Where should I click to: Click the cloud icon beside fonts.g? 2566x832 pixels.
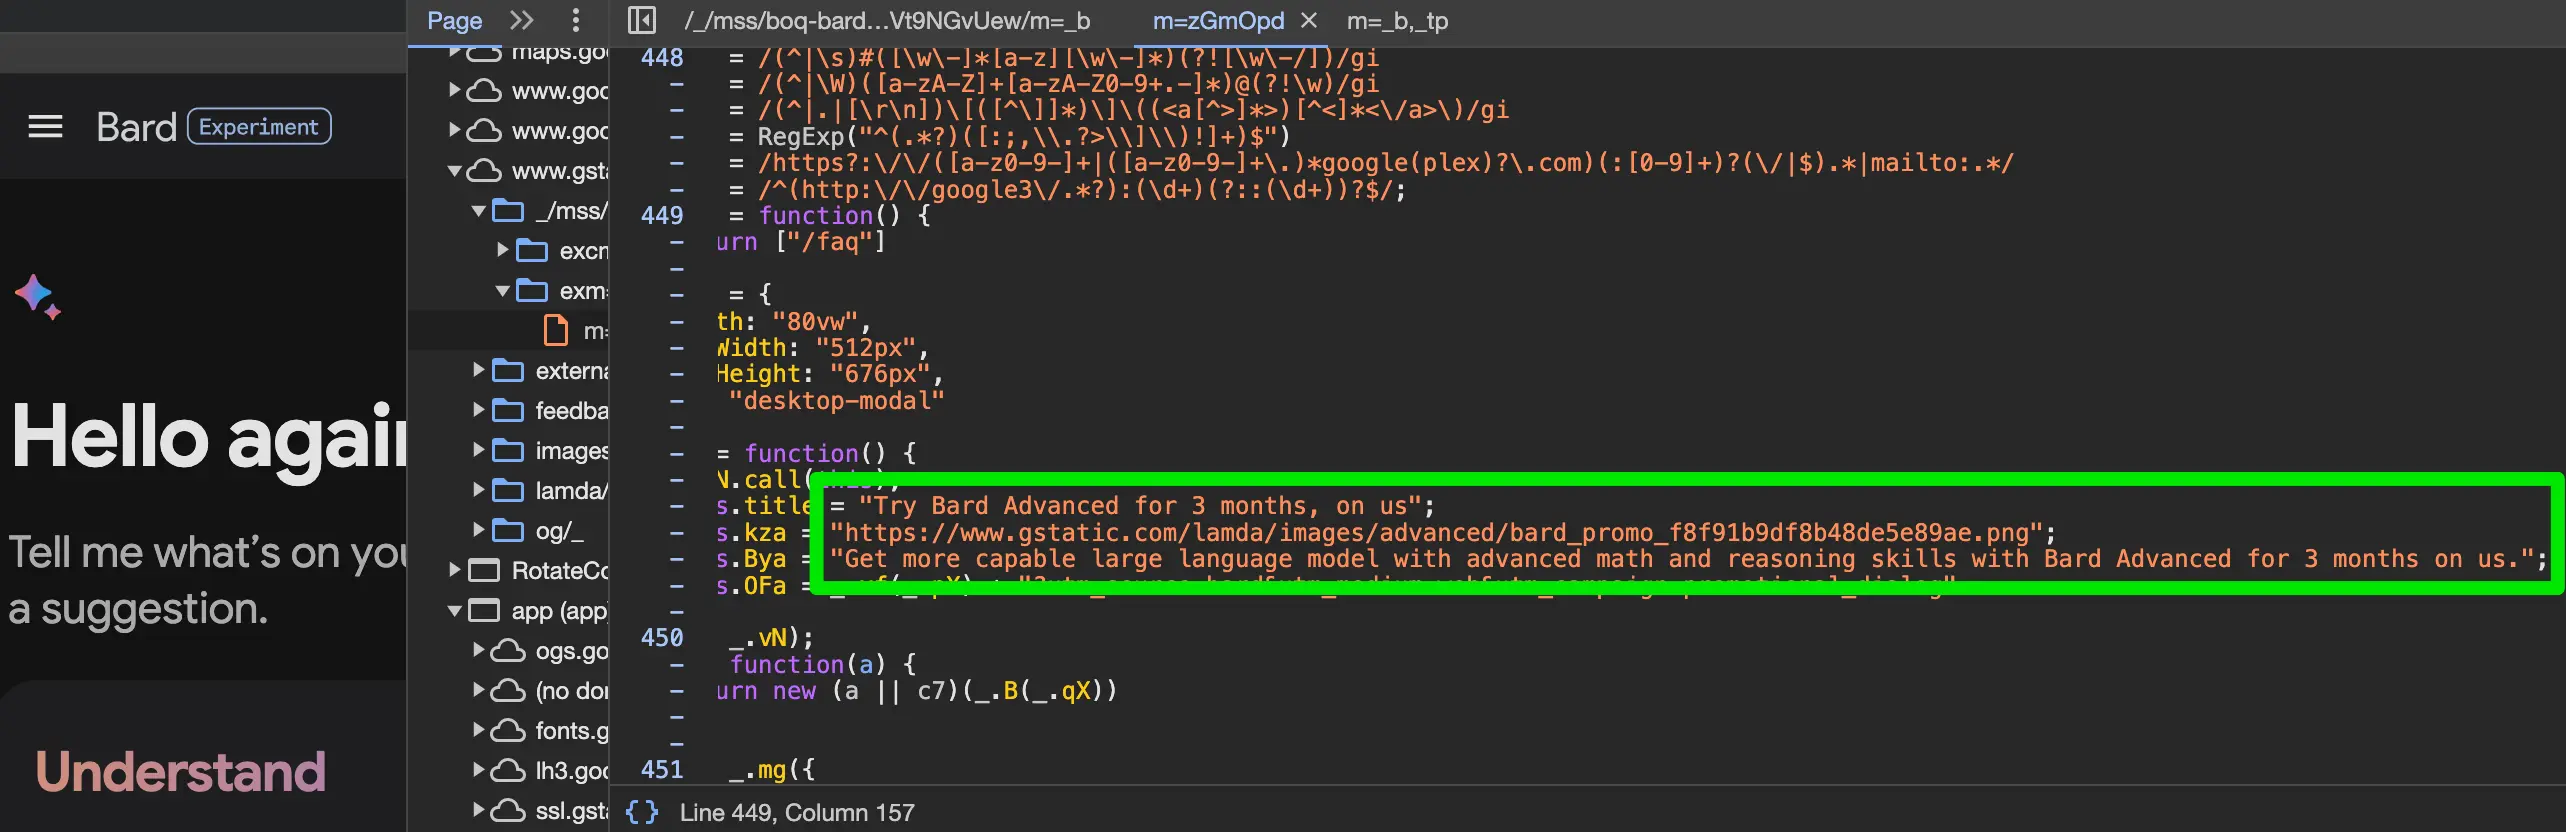coord(508,731)
